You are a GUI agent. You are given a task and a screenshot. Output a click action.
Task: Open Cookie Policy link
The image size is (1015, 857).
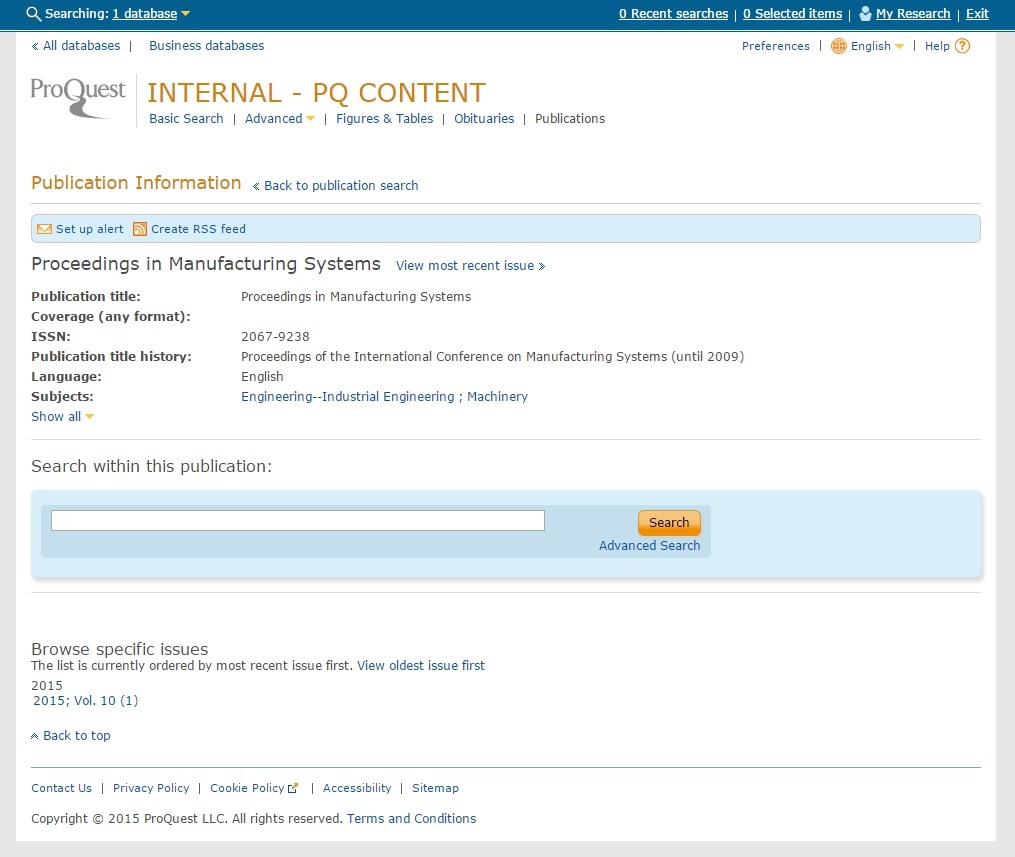247,788
